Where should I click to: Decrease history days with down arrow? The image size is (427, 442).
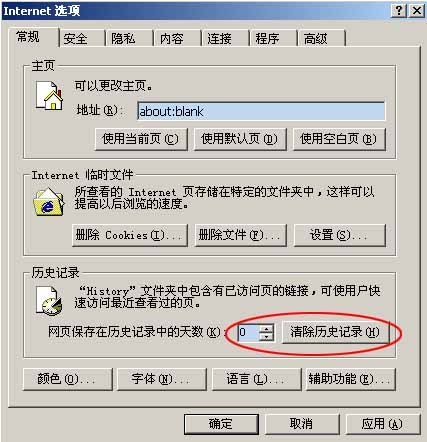[x=266, y=337]
